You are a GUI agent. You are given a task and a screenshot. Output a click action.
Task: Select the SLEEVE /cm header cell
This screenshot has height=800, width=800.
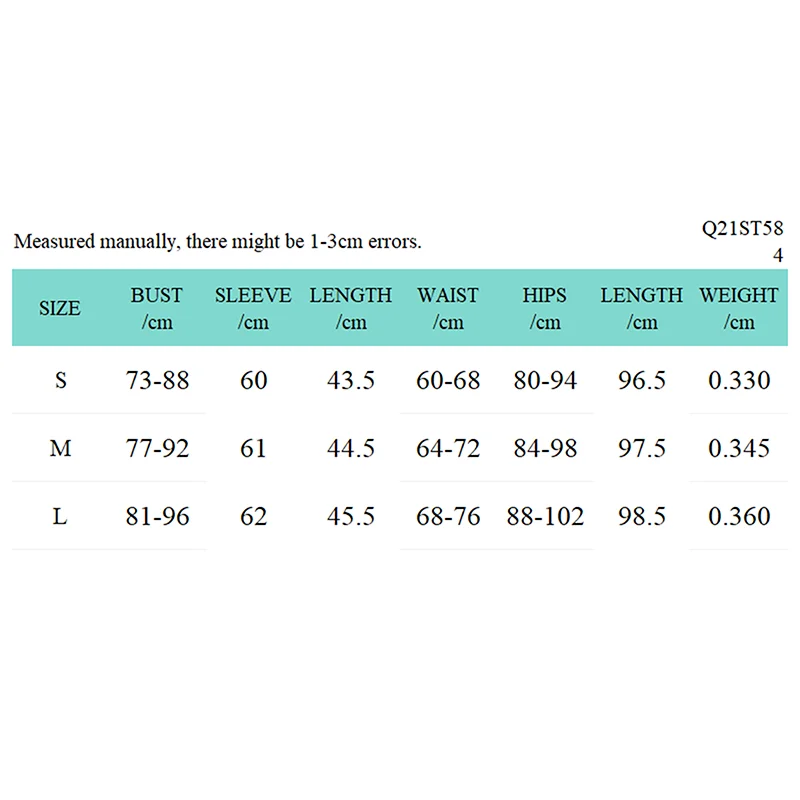click(253, 308)
